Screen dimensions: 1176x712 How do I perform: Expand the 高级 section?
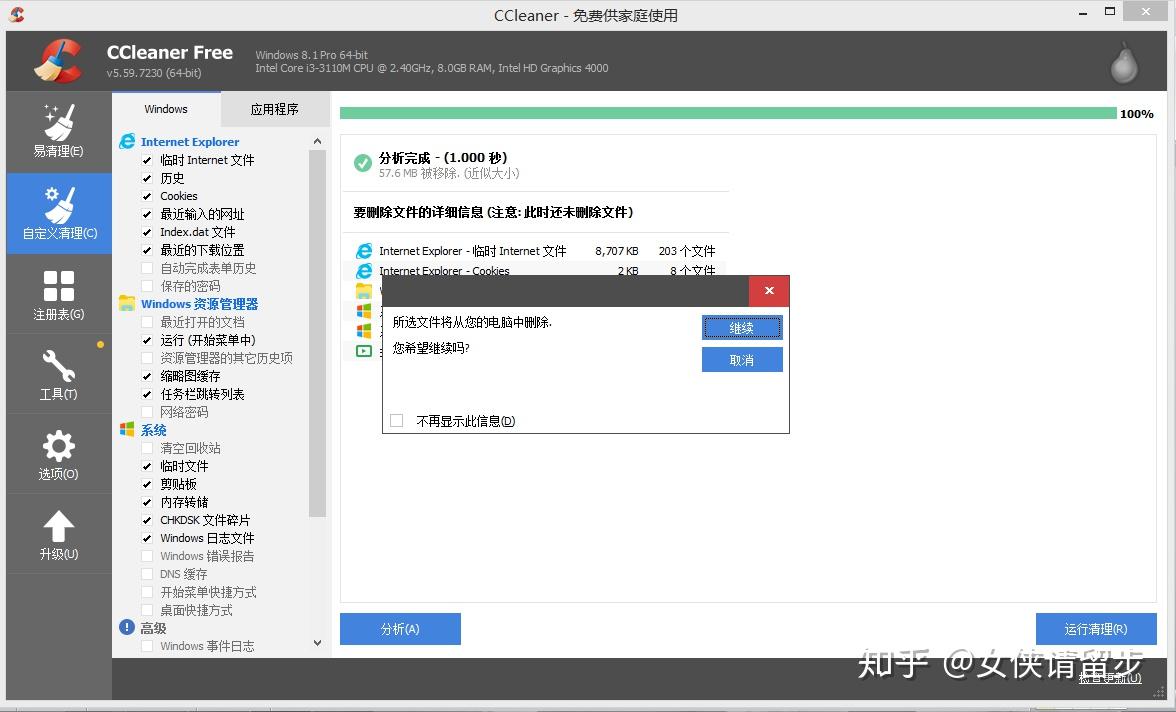pos(153,627)
